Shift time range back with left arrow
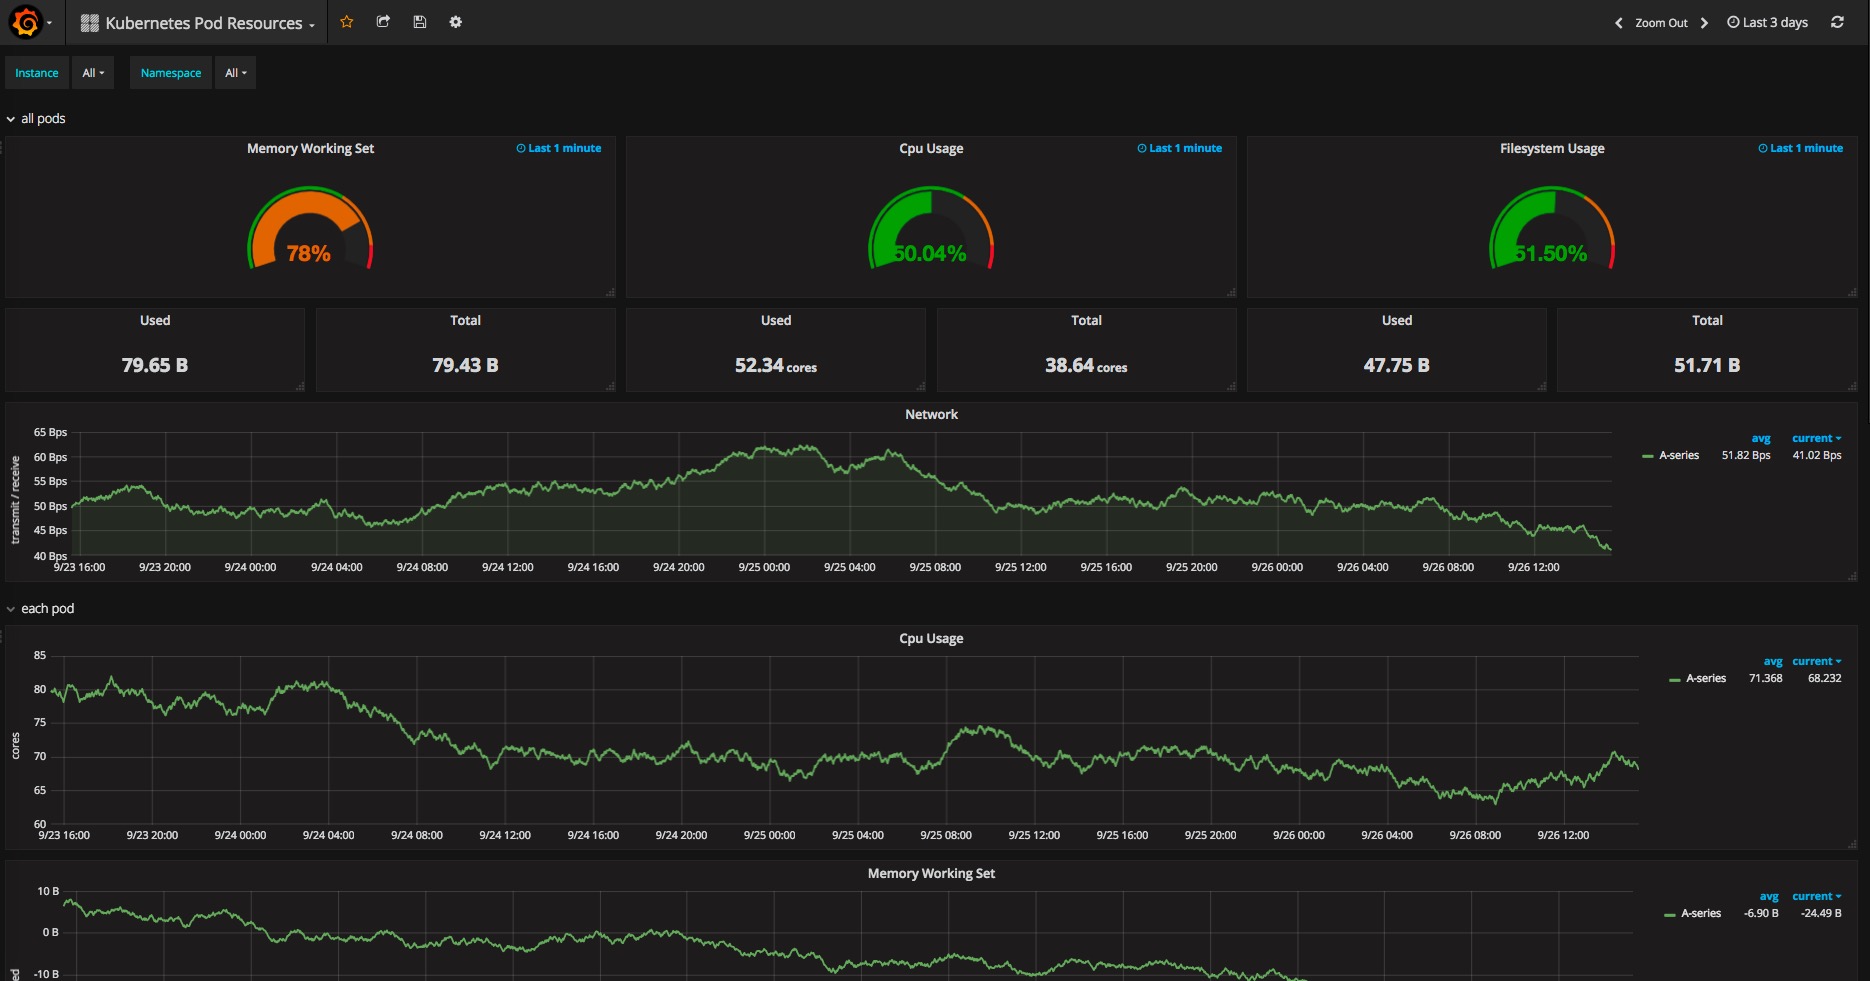This screenshot has height=981, width=1870. pyautogui.click(x=1619, y=23)
